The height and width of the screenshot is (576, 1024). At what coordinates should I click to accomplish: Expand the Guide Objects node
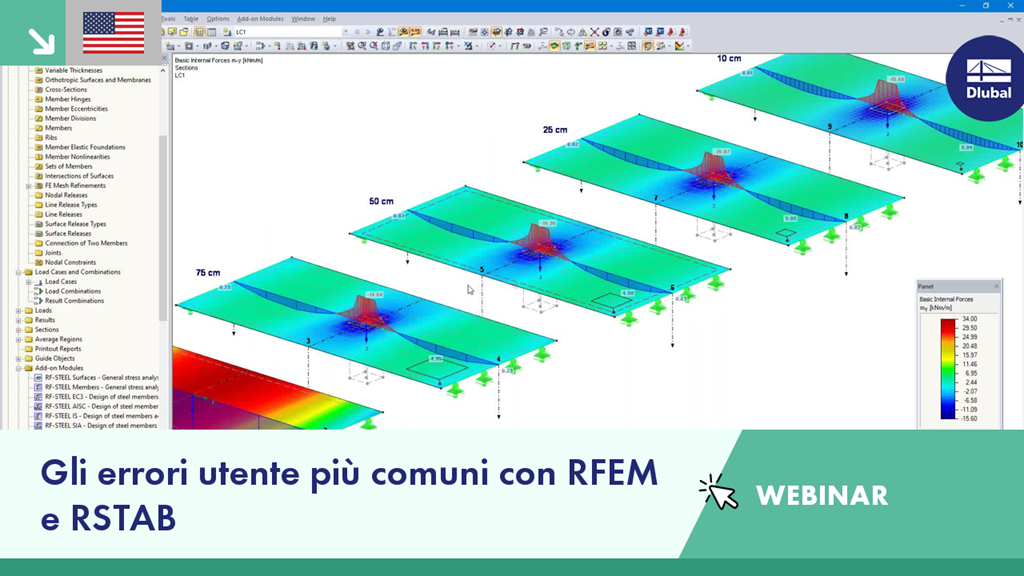(18, 359)
